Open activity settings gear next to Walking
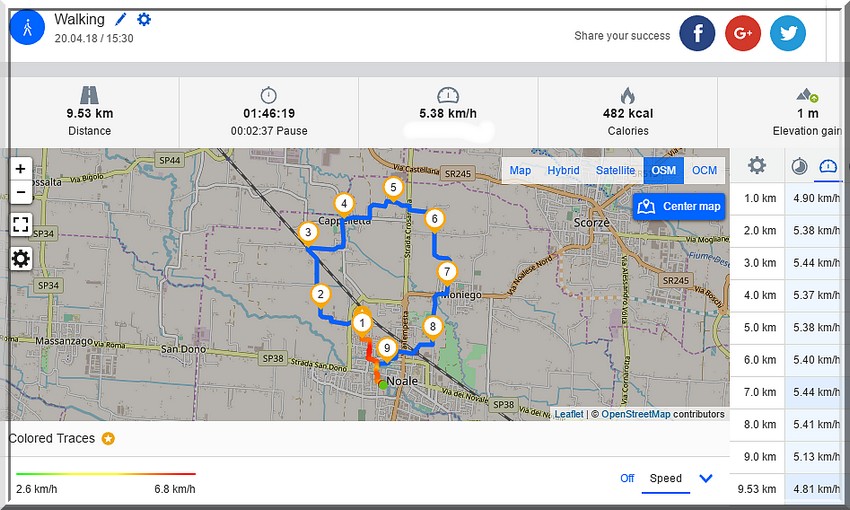Viewport: 850px width, 510px height. point(144,19)
